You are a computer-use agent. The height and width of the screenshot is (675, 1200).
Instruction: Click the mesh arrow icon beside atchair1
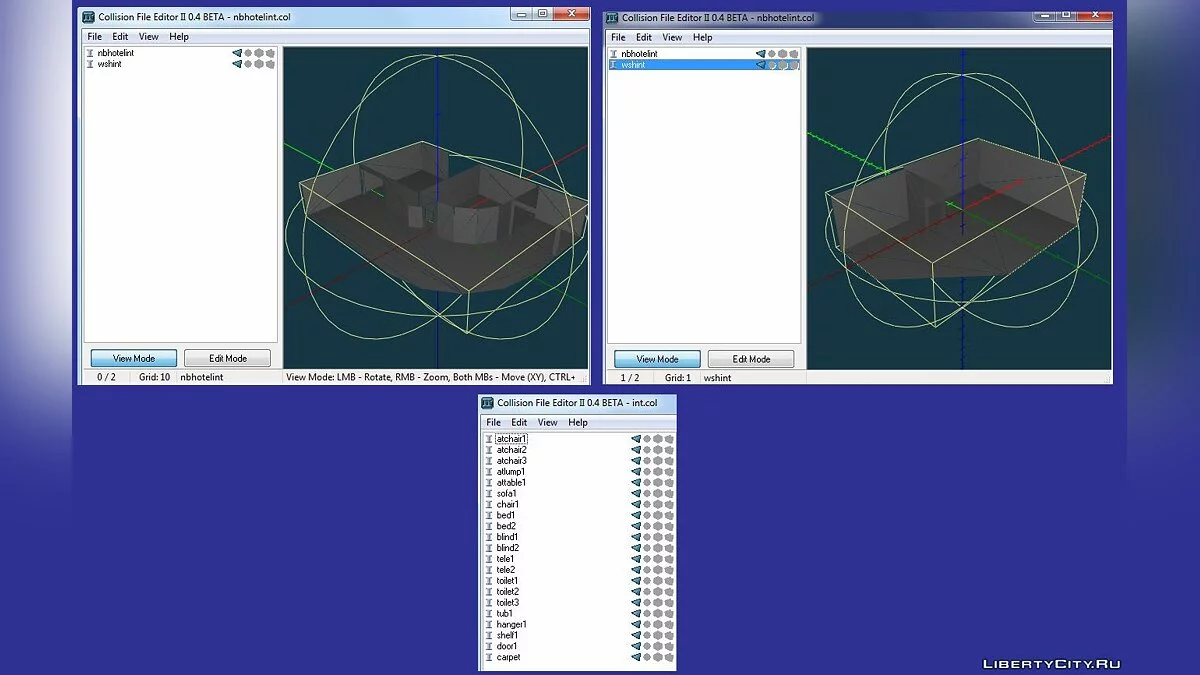[636, 439]
